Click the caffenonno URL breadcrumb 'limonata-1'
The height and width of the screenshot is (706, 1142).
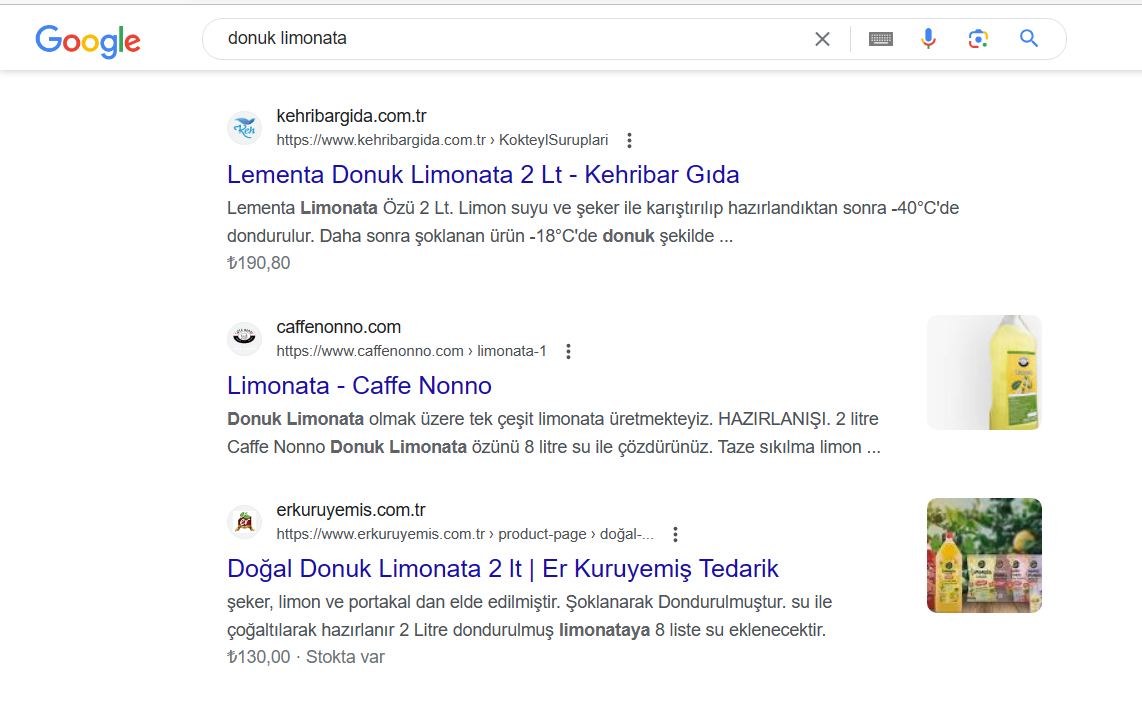click(x=511, y=351)
